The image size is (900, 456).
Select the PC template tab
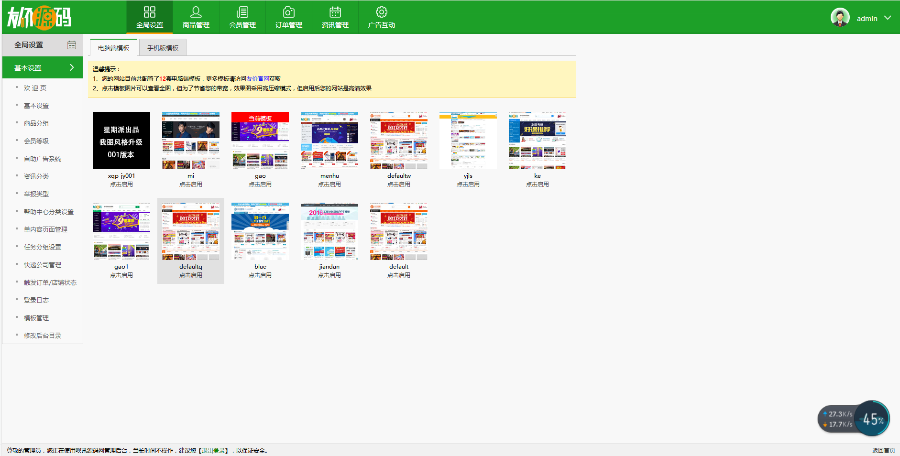click(x=113, y=47)
